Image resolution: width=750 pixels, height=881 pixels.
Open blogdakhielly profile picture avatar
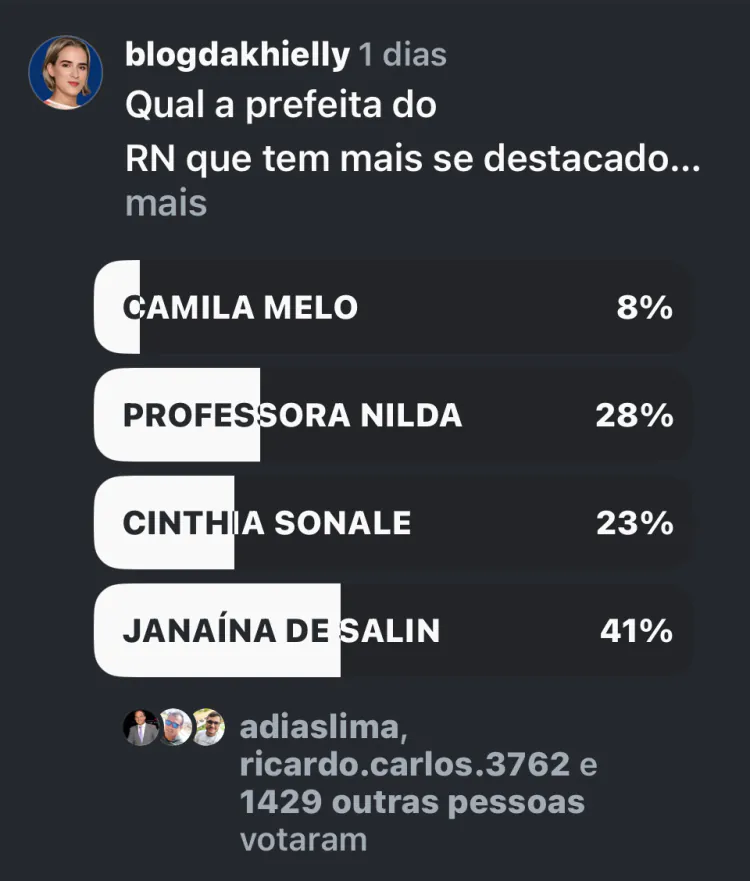pyautogui.click(x=66, y=72)
